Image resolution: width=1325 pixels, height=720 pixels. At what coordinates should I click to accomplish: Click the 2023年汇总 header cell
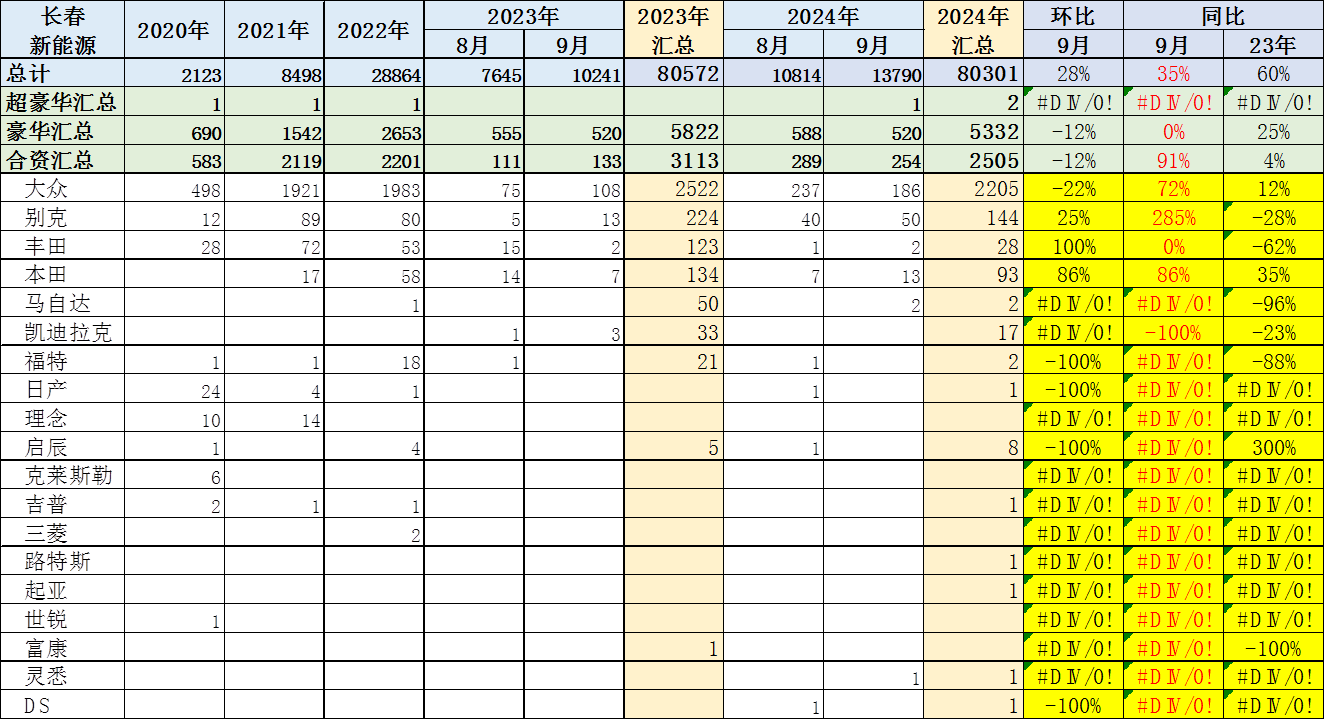(673, 30)
